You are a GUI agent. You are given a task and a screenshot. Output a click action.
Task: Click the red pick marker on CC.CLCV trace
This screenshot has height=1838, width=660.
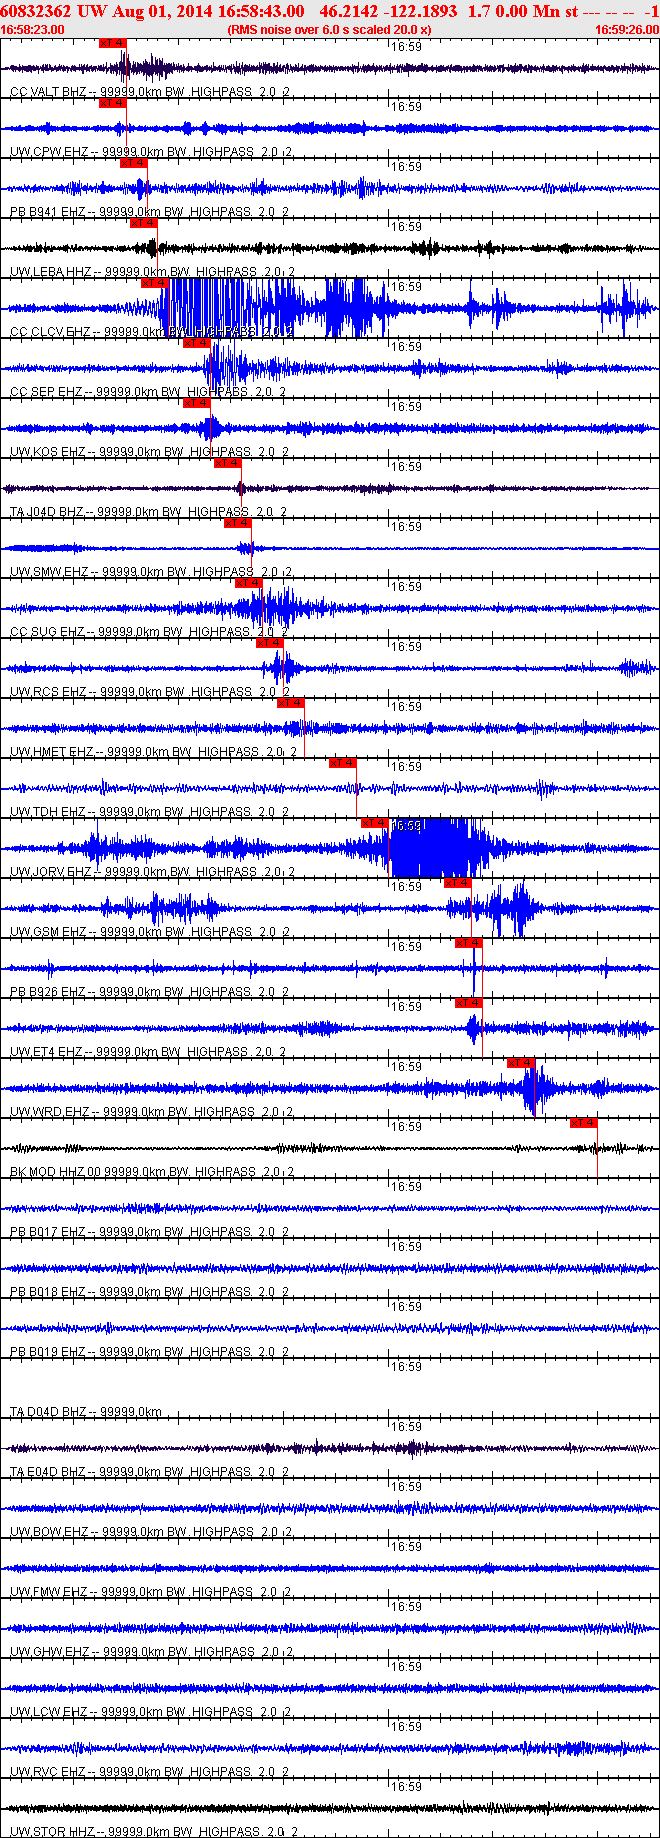pyautogui.click(x=155, y=283)
